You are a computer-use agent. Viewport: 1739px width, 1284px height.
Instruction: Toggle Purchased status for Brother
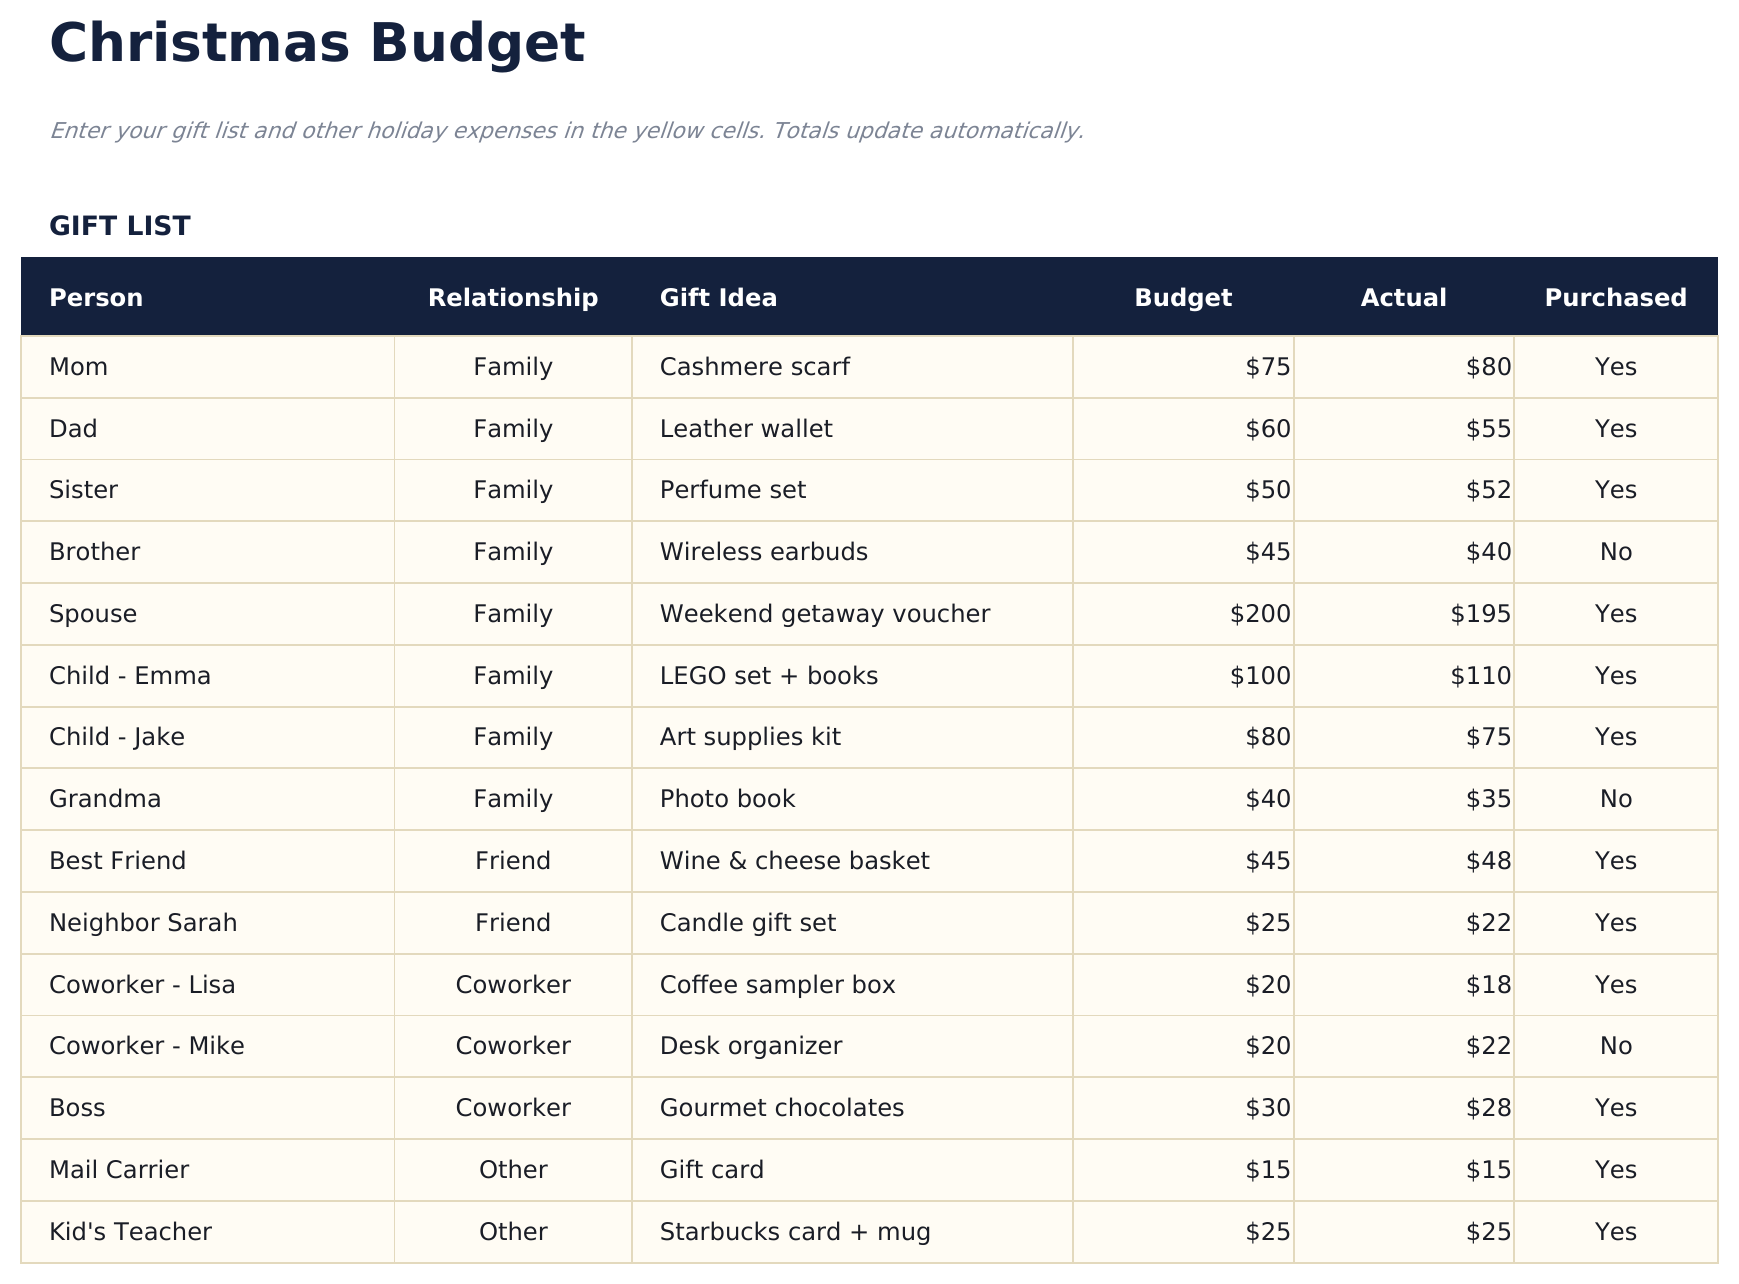coord(1616,551)
